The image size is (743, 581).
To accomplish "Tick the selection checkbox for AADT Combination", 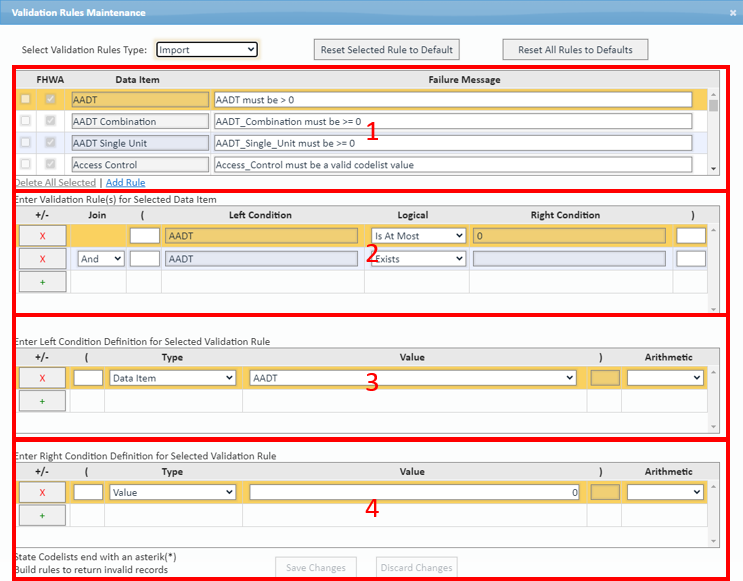I will tap(25, 121).
